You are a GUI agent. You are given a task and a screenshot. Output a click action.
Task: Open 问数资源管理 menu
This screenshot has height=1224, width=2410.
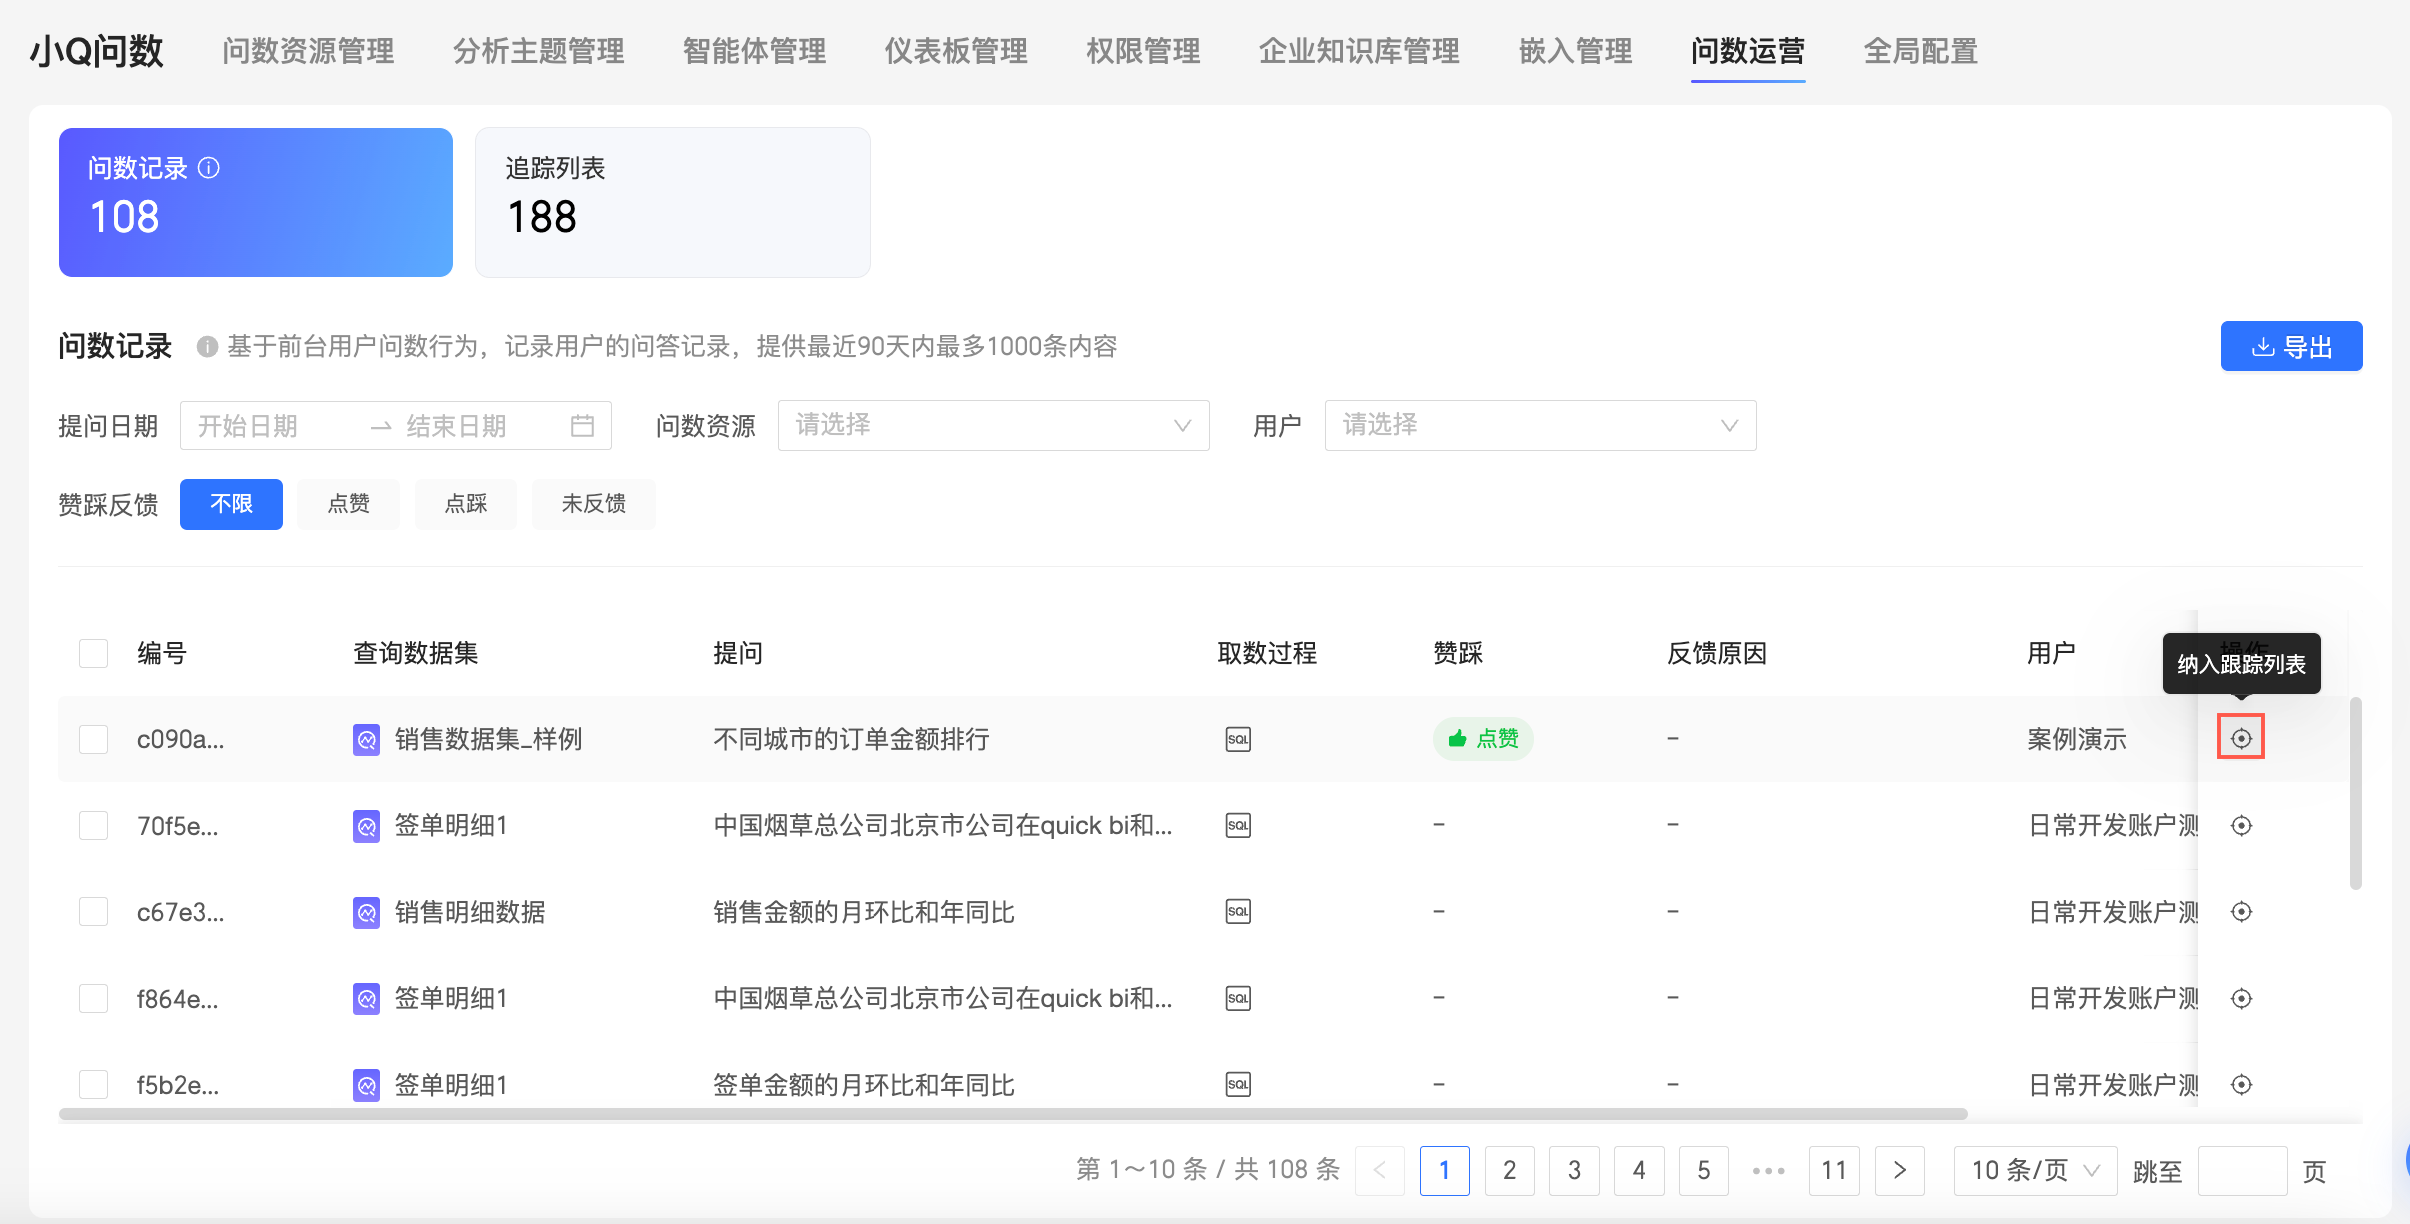click(308, 51)
